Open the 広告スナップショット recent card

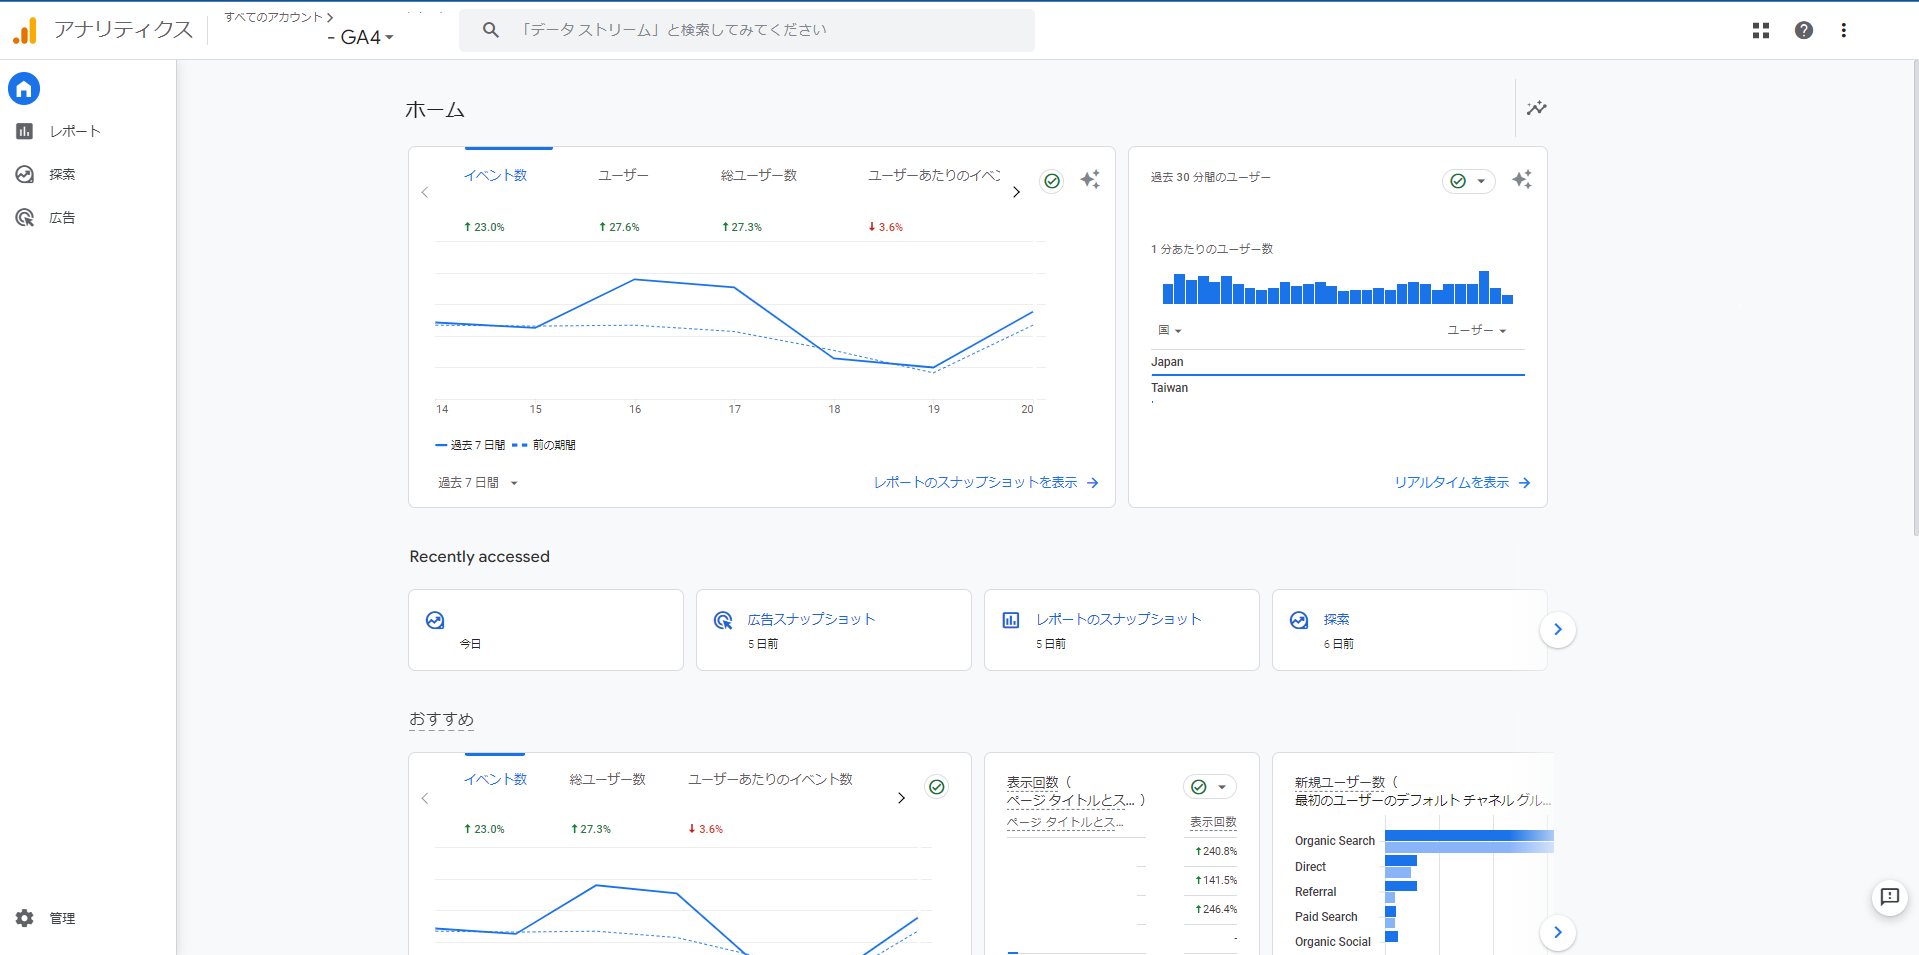[x=834, y=630]
